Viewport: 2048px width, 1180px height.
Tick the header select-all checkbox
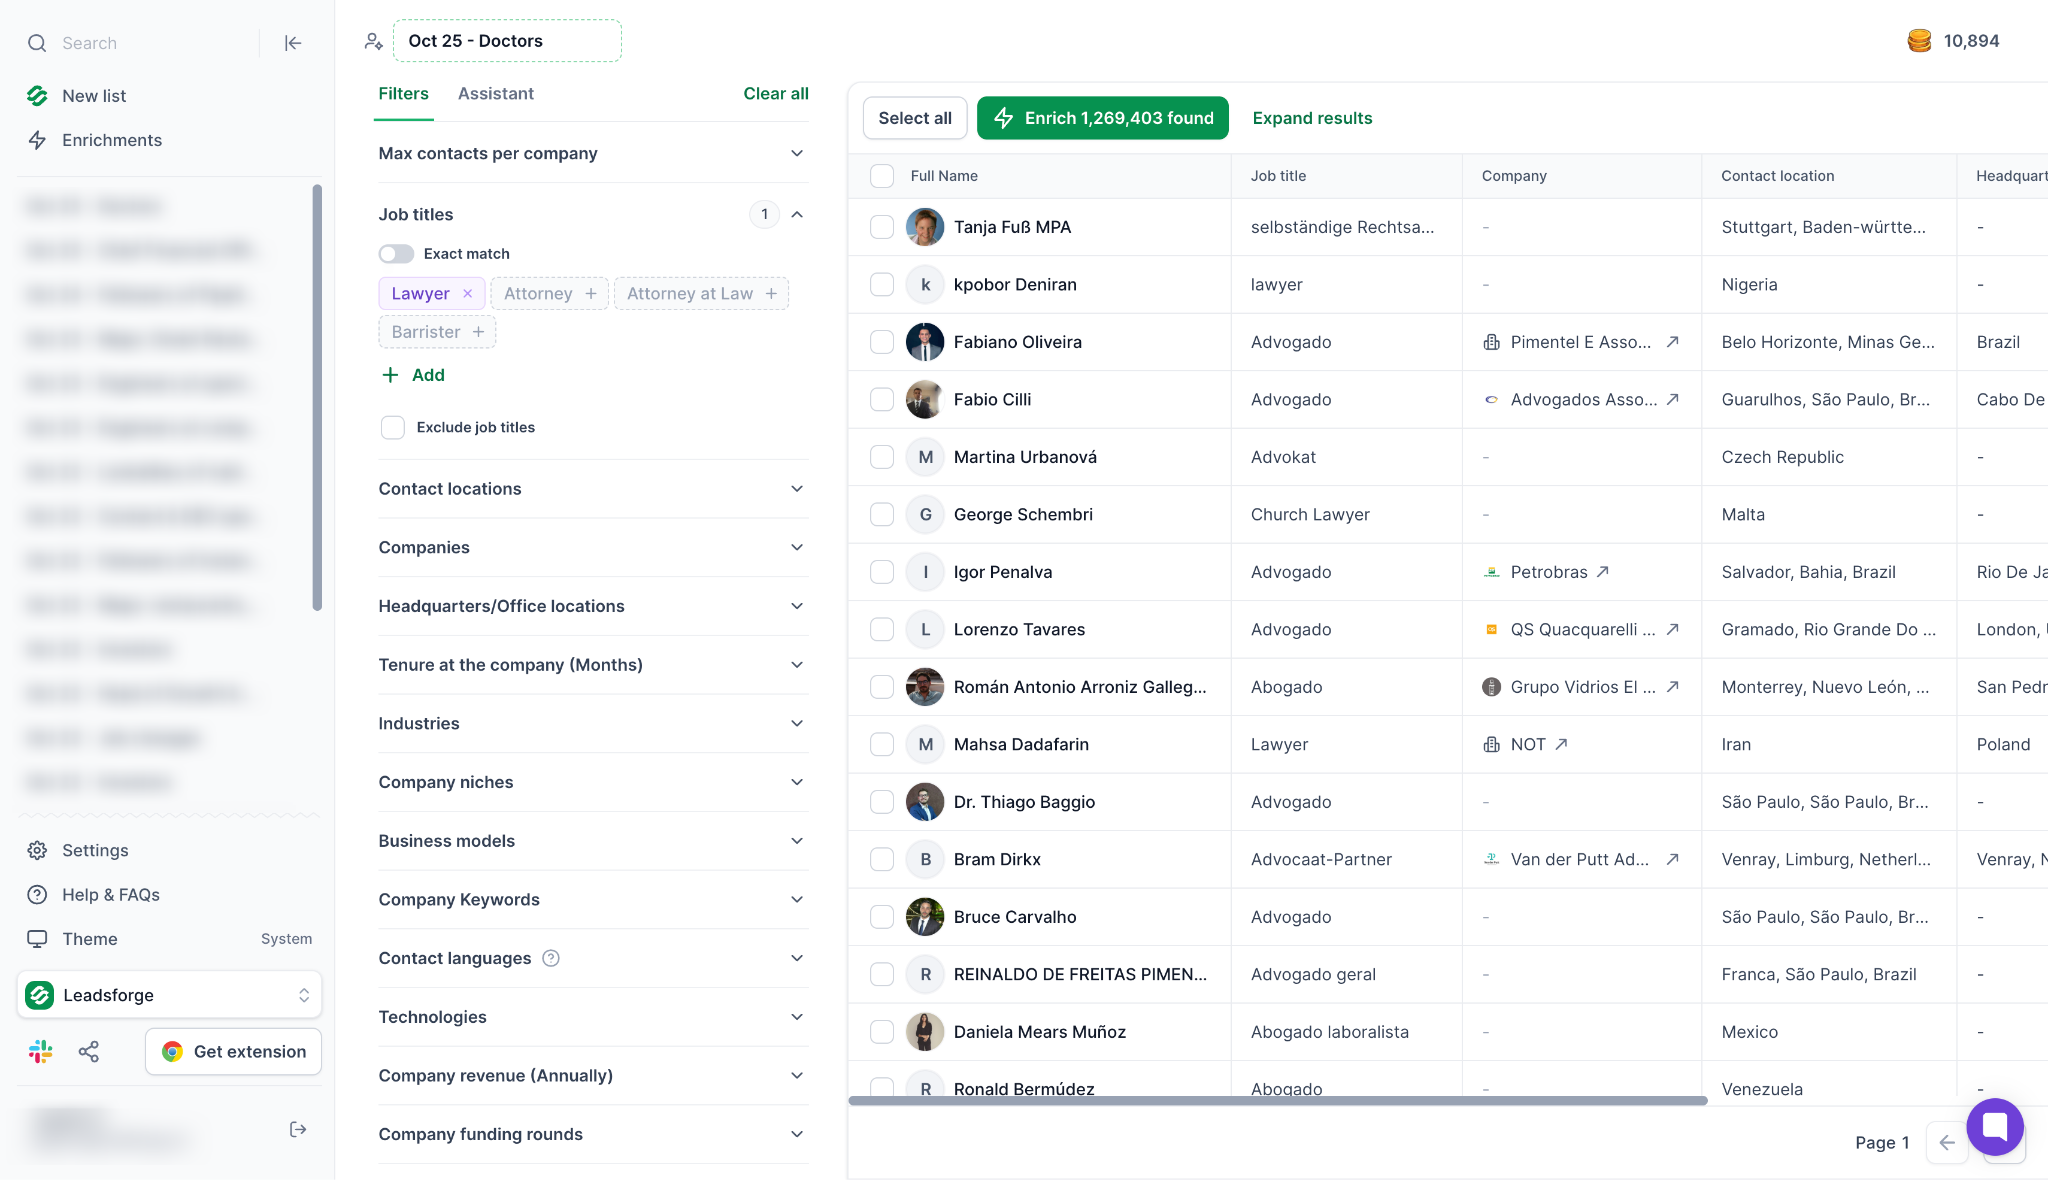click(882, 176)
